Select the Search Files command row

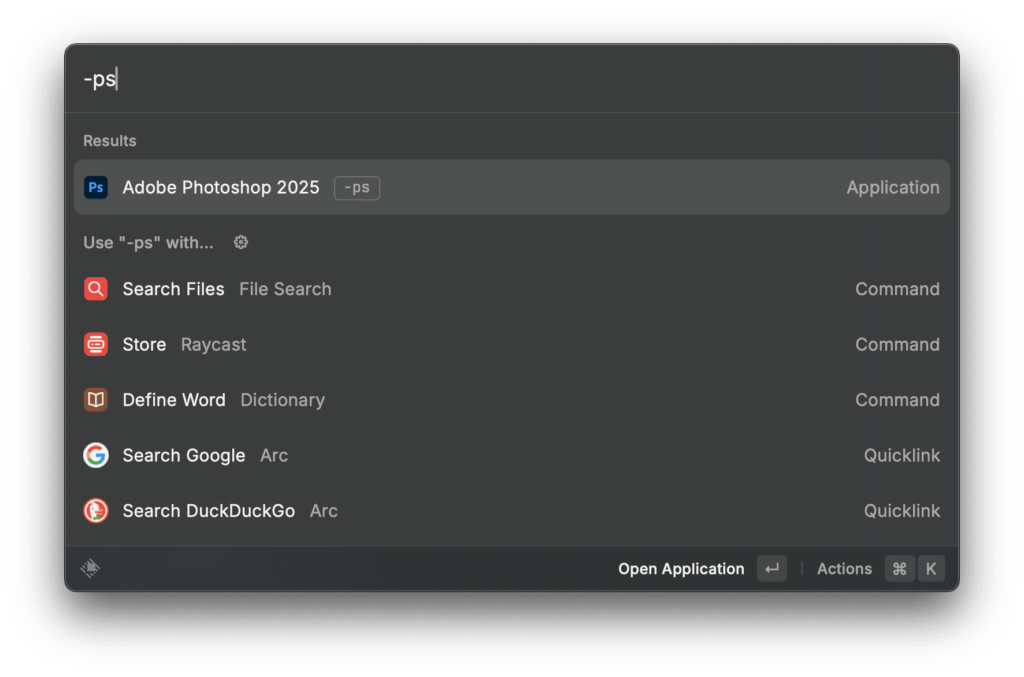512,289
